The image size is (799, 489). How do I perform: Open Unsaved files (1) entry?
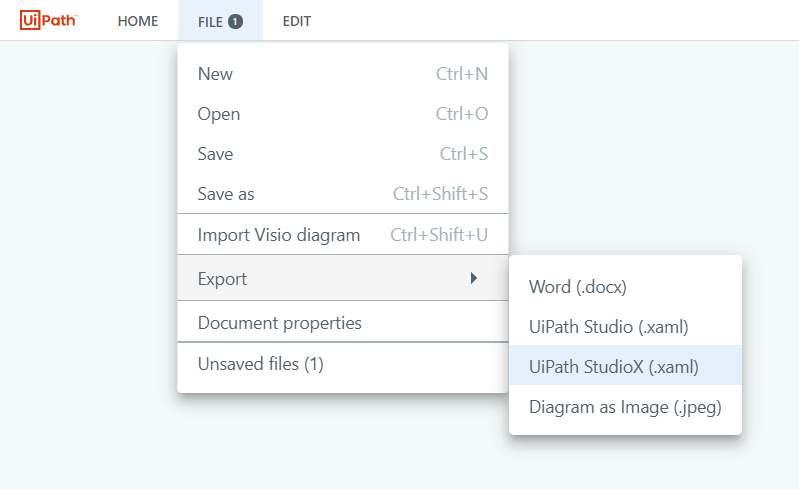343,364
